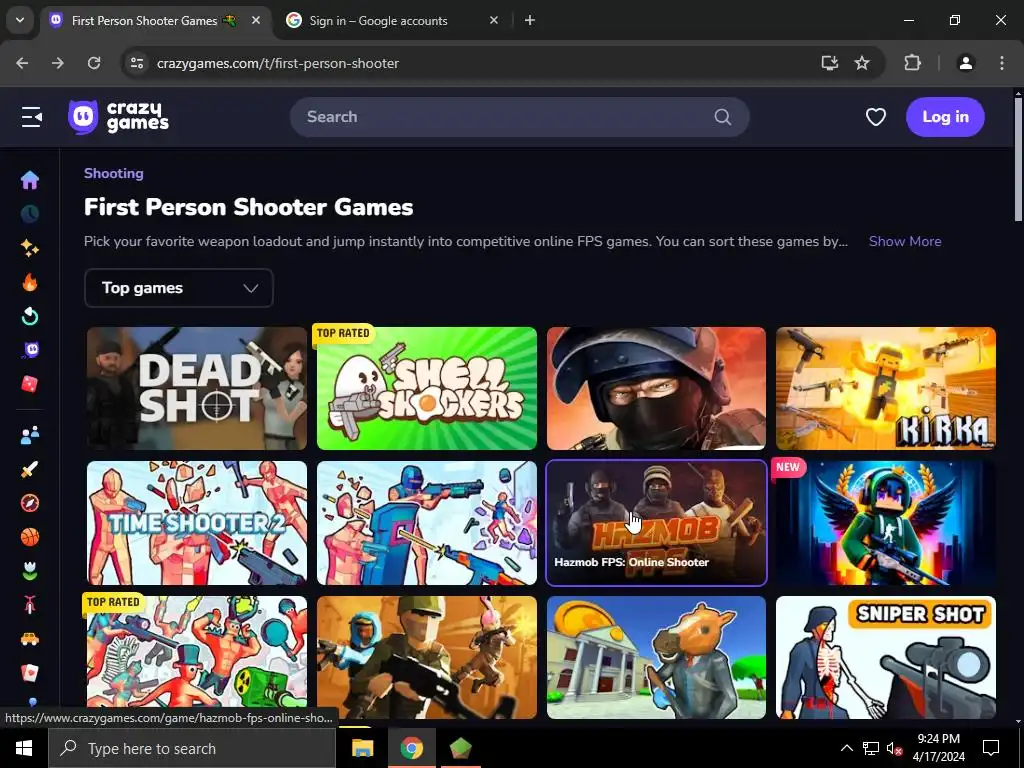Click the address bar URL
1024x768 pixels.
(278, 63)
